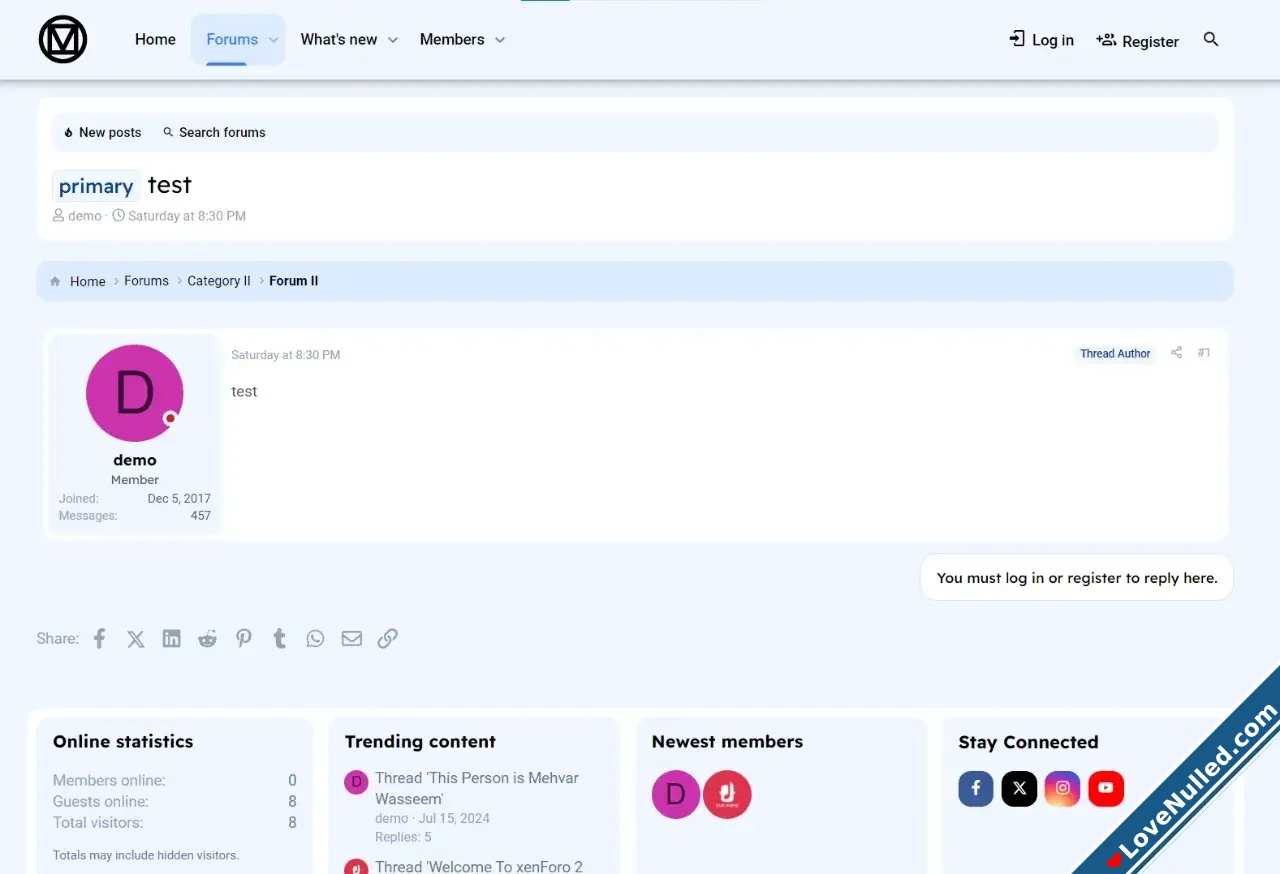Click the Online statistics heading
The height and width of the screenshot is (874, 1280).
click(123, 742)
